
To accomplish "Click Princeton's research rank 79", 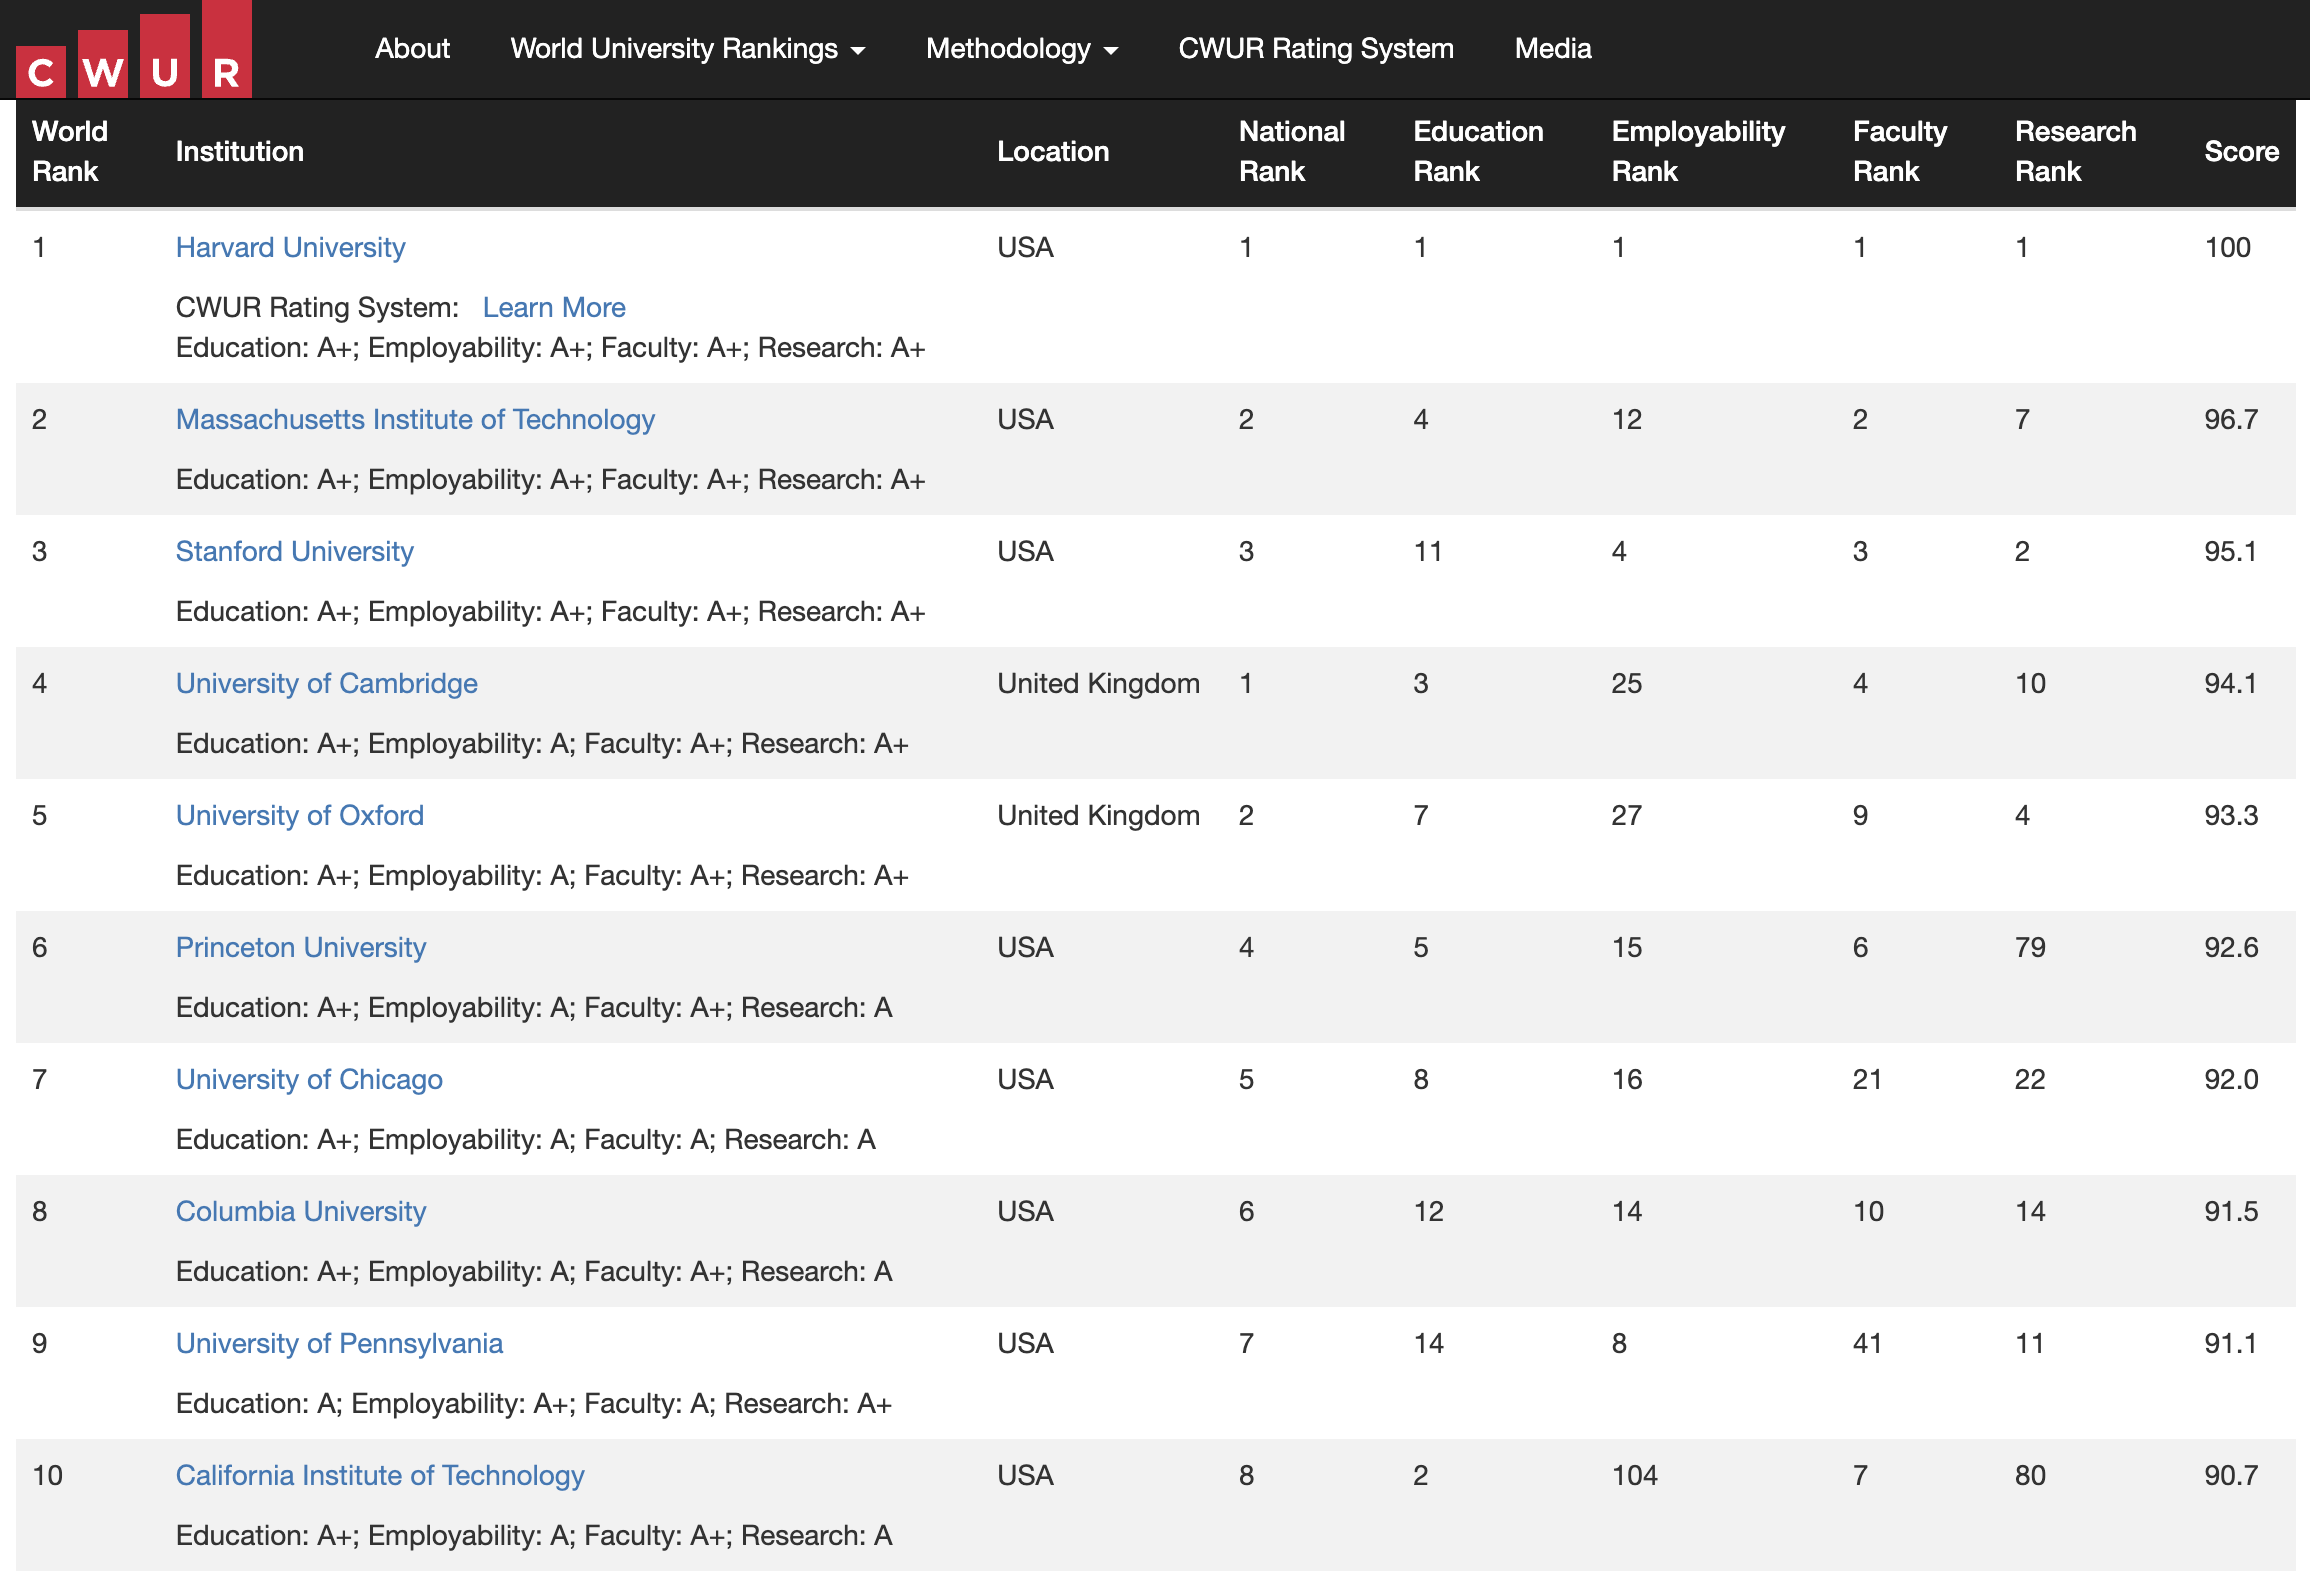I will tap(2030, 947).
